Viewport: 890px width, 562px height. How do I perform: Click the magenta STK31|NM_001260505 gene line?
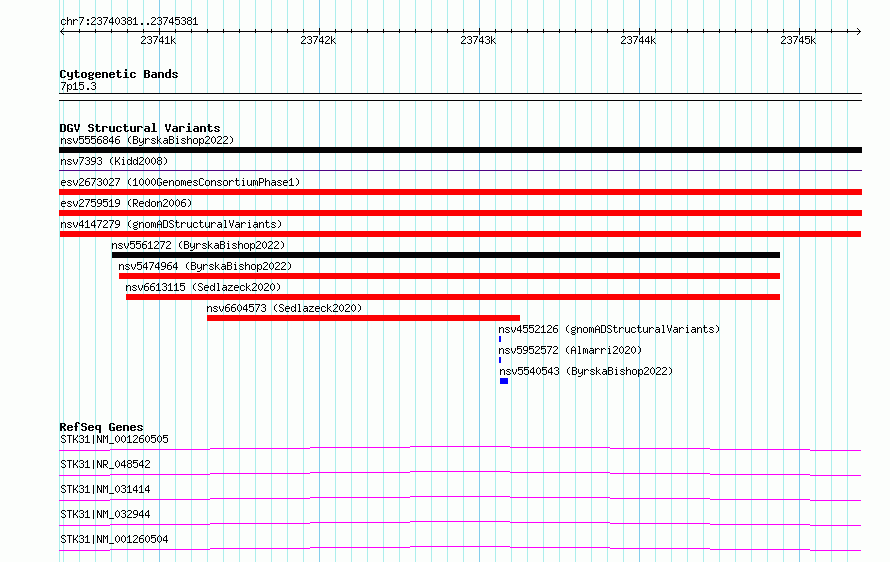460,448
